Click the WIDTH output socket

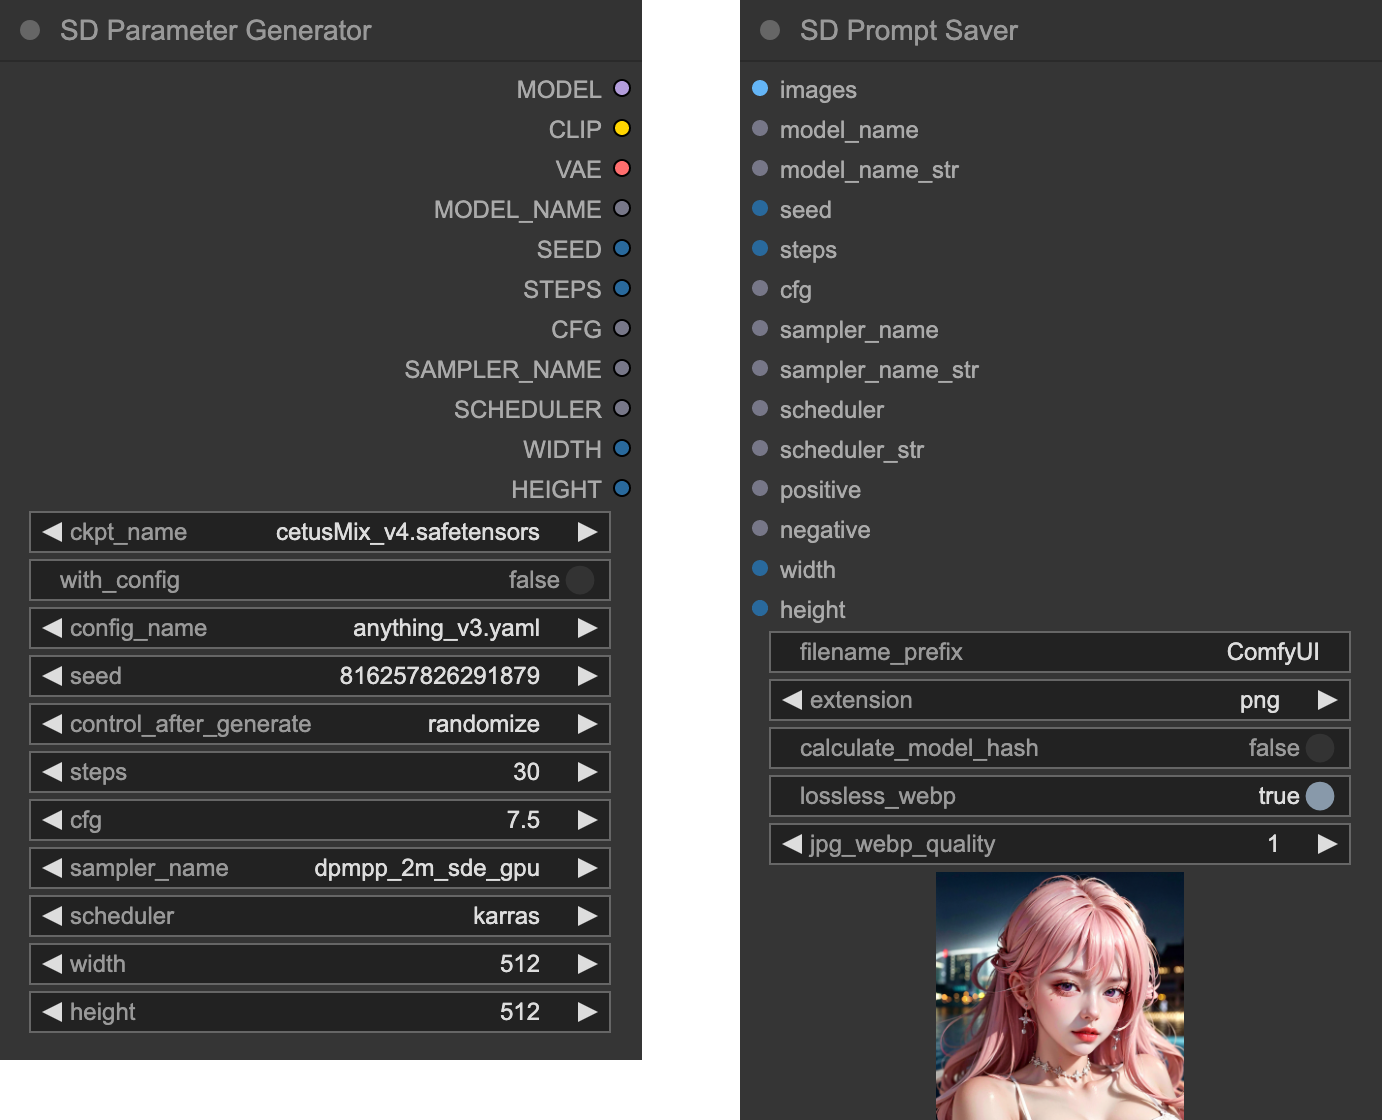[x=622, y=448]
